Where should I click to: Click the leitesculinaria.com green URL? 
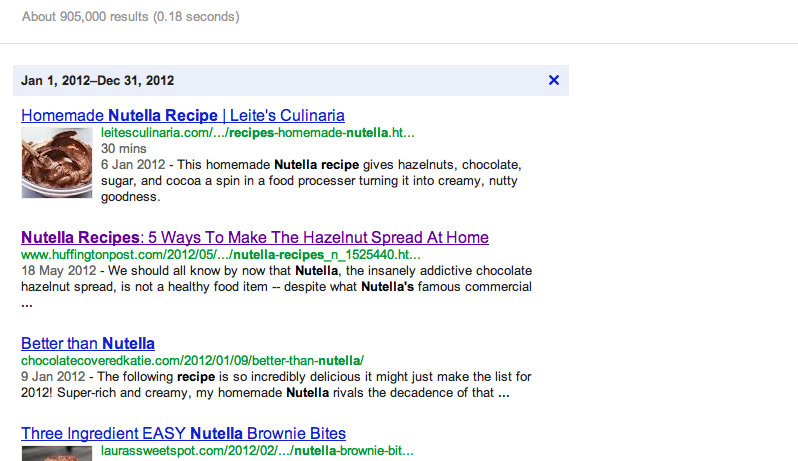pyautogui.click(x=257, y=132)
